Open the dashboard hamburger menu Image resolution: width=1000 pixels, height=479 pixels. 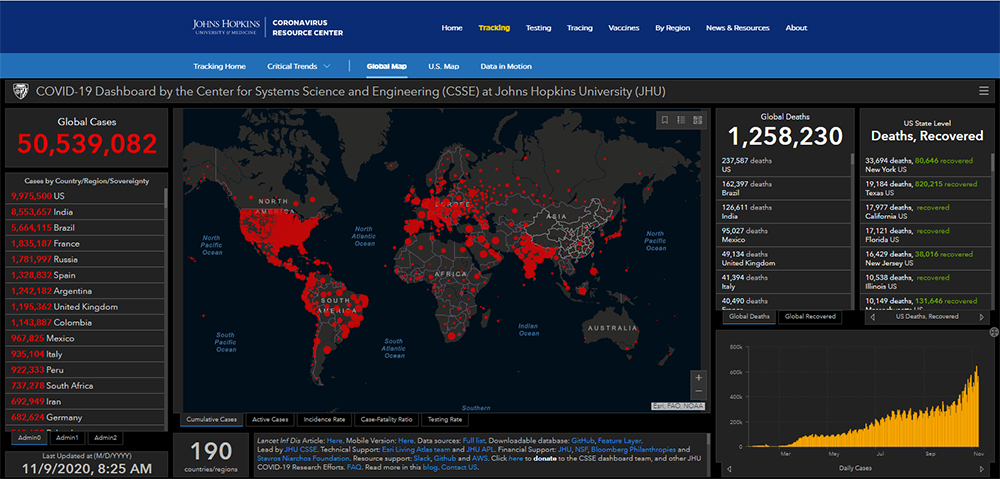(x=984, y=92)
